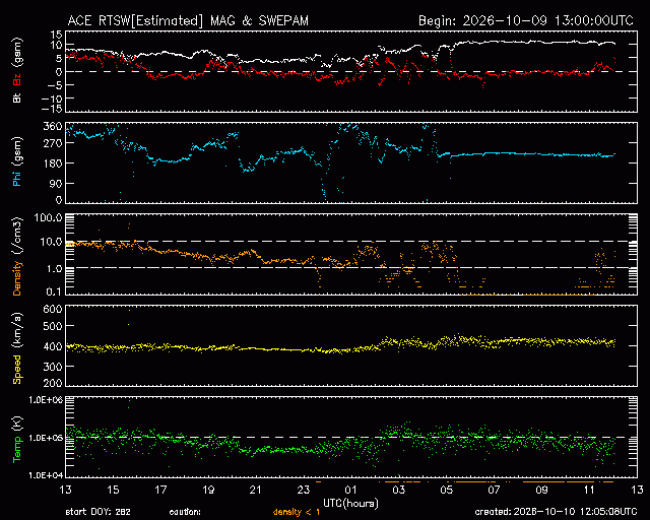Click the Density (/cm3) axis label
The width and height of the screenshot is (650, 520).
coord(17,256)
